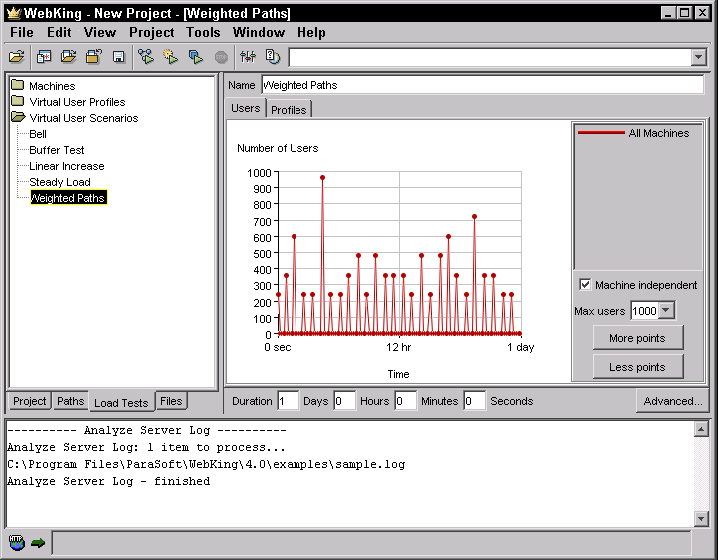Click the bottom status bar field
The image size is (718, 560).
pyautogui.click(x=371, y=543)
